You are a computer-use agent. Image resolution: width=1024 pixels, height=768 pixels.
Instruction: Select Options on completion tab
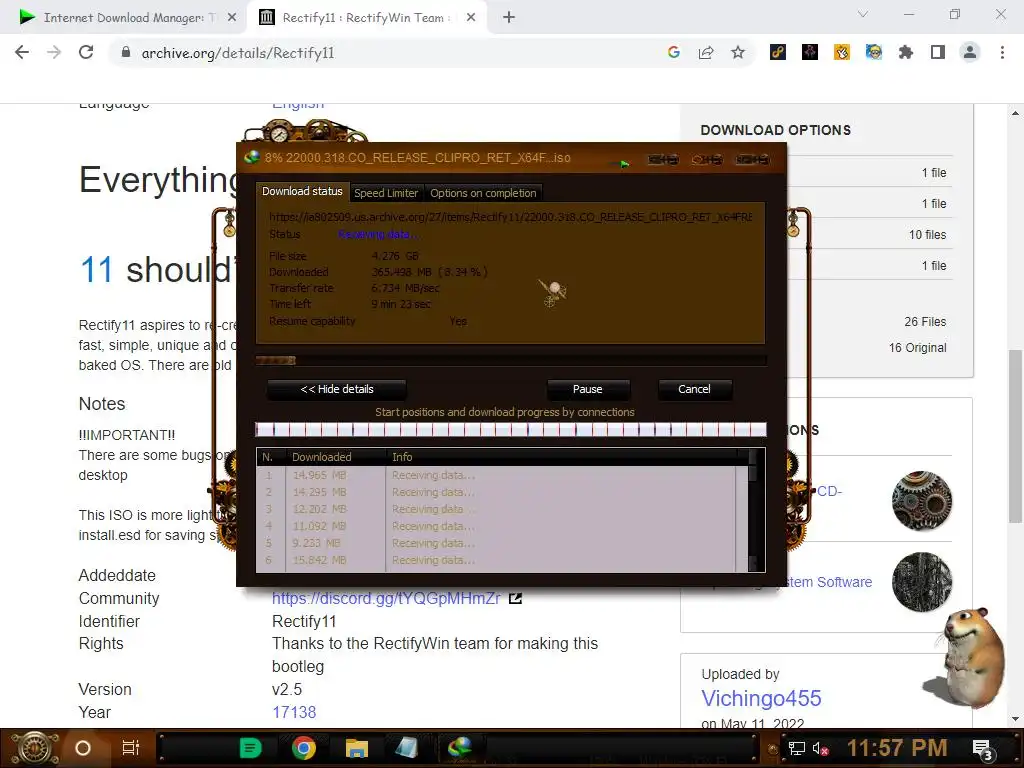[x=483, y=193]
